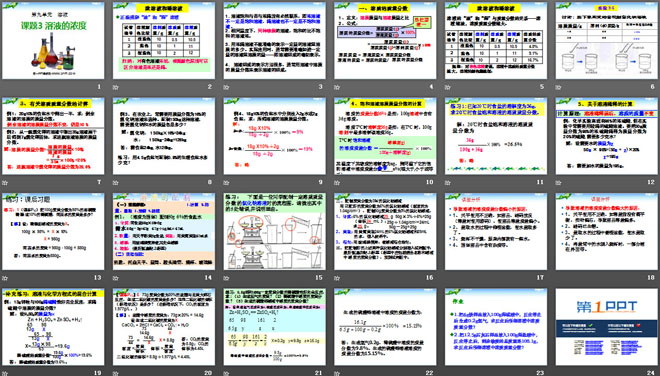Select slide 10 on saturated solution calculation
This screenshot has height=376, width=660.
pyautogui.click(x=385, y=136)
